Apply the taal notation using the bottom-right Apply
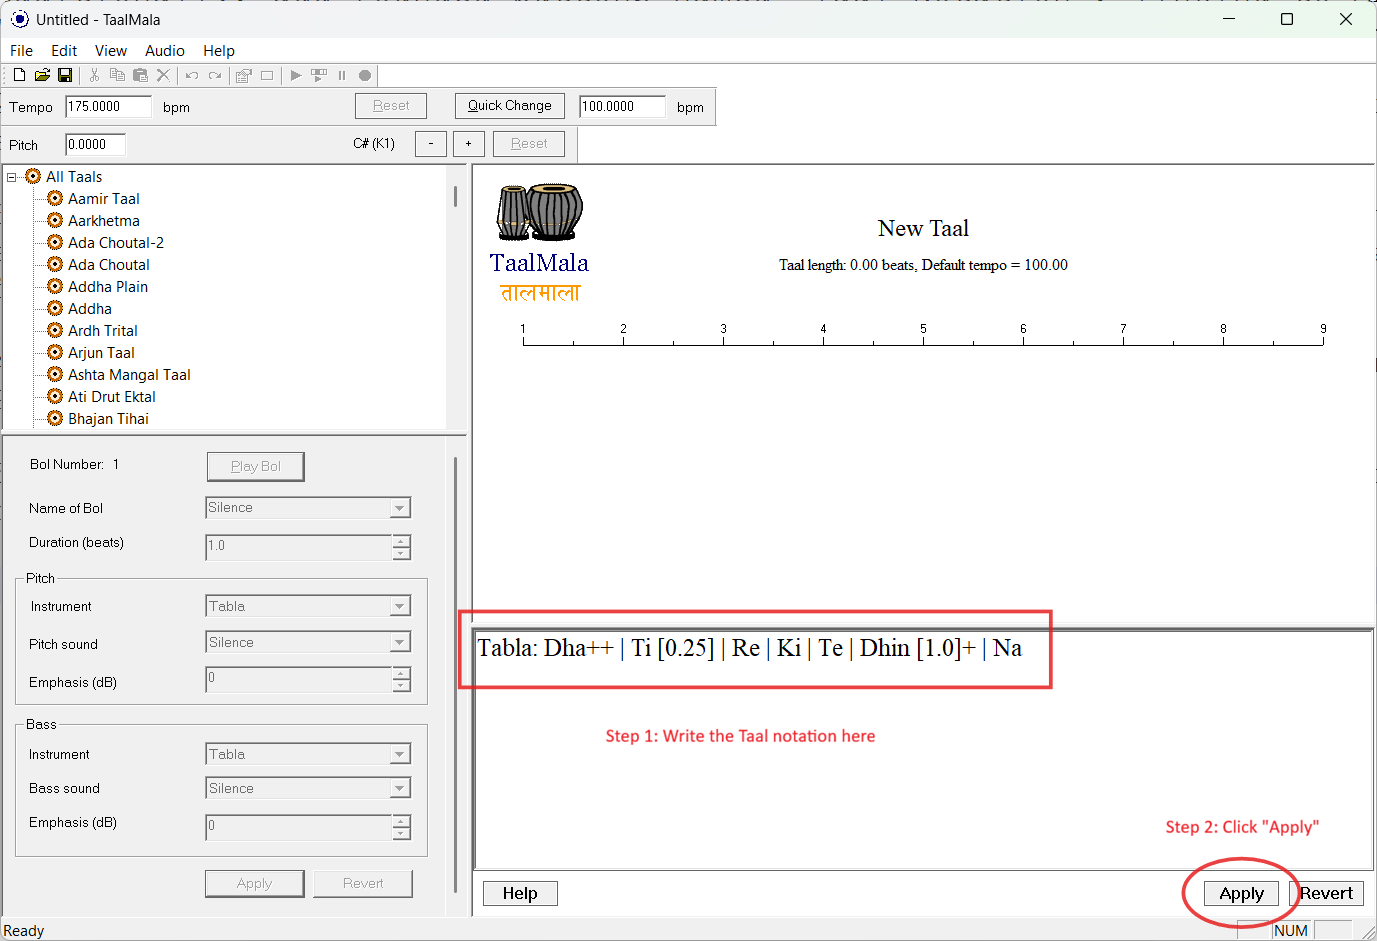Screen dimensions: 1377x941 (x=1242, y=894)
